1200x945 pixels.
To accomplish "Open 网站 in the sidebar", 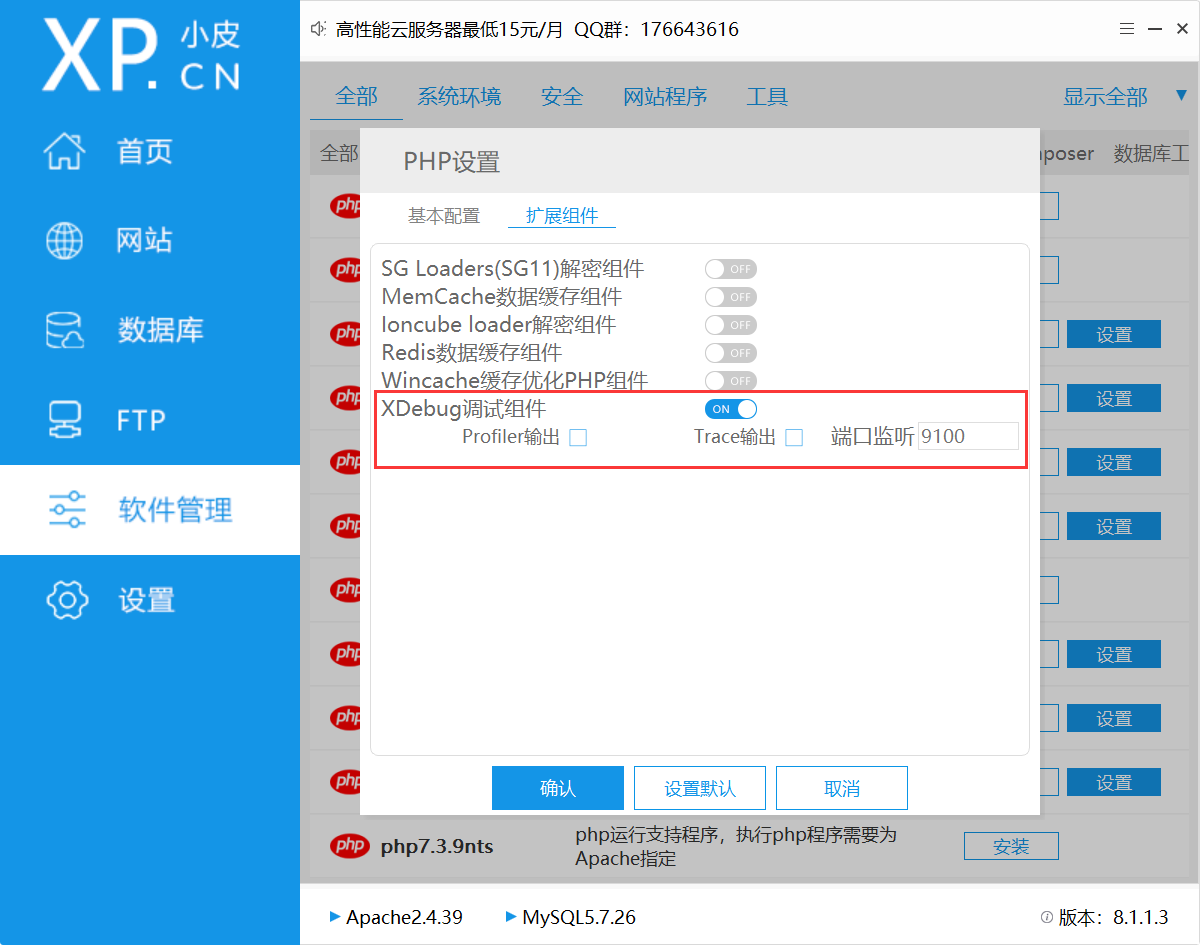I will 150,241.
